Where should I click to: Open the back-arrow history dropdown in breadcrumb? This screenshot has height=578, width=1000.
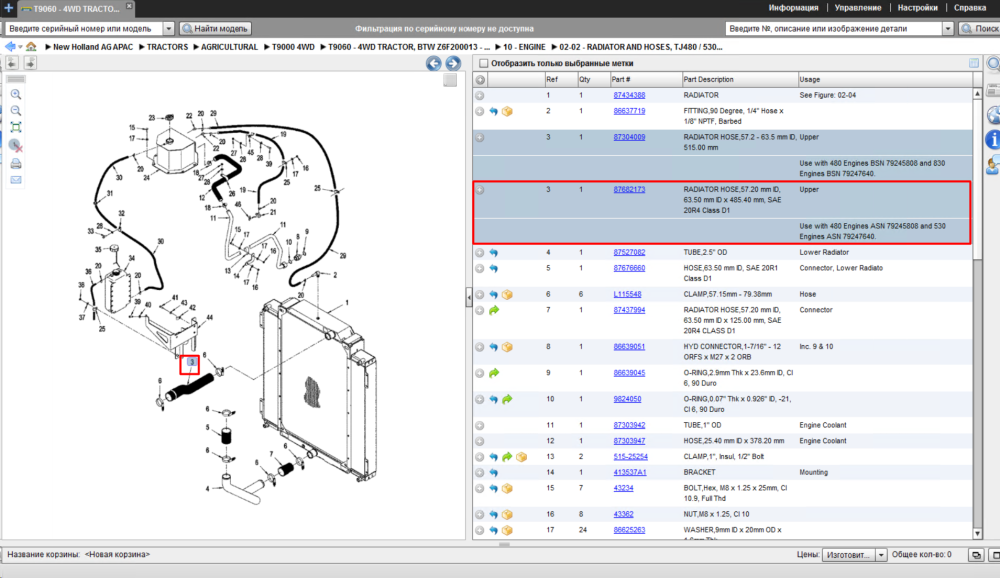(20, 47)
